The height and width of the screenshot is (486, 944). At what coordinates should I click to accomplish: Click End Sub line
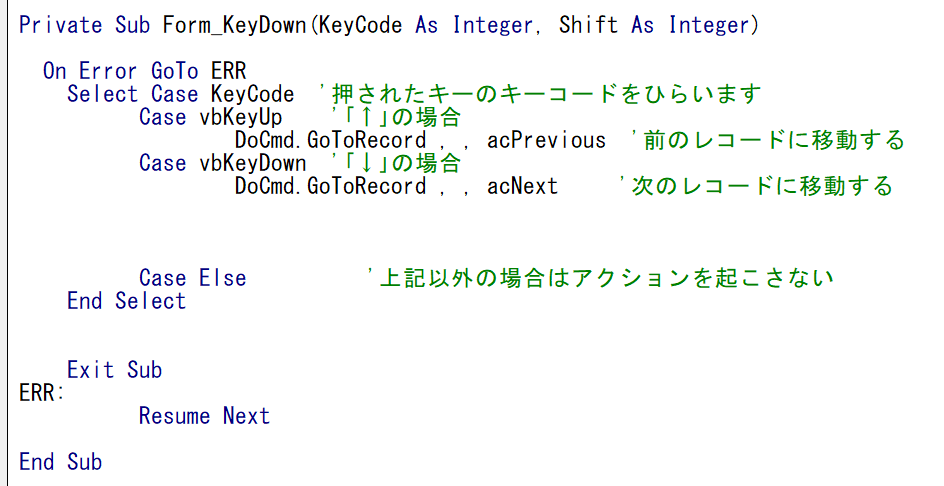tap(60, 461)
